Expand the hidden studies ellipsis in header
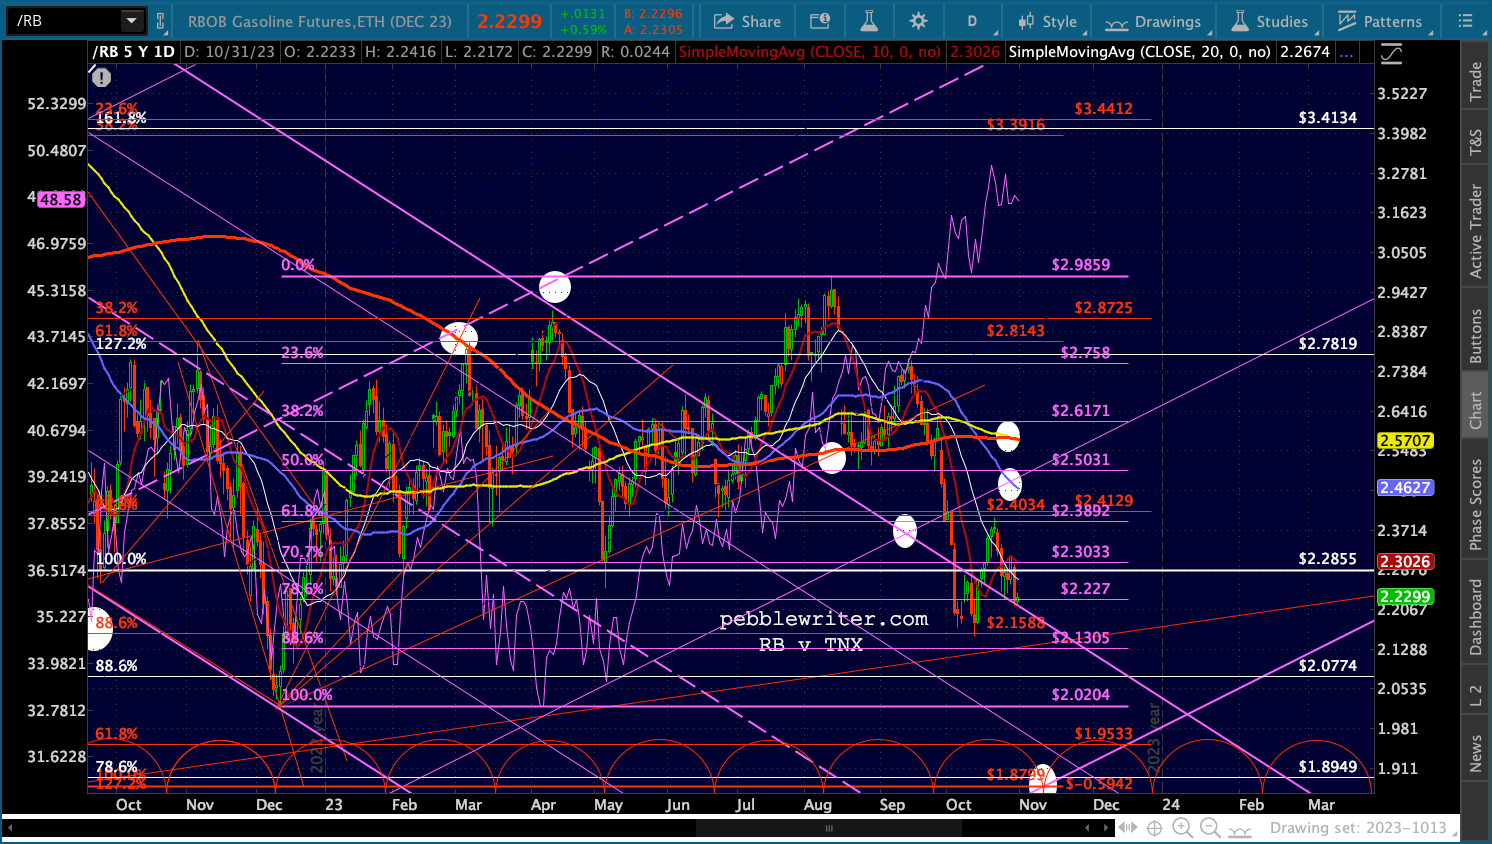This screenshot has height=844, width=1492. coord(1347,52)
